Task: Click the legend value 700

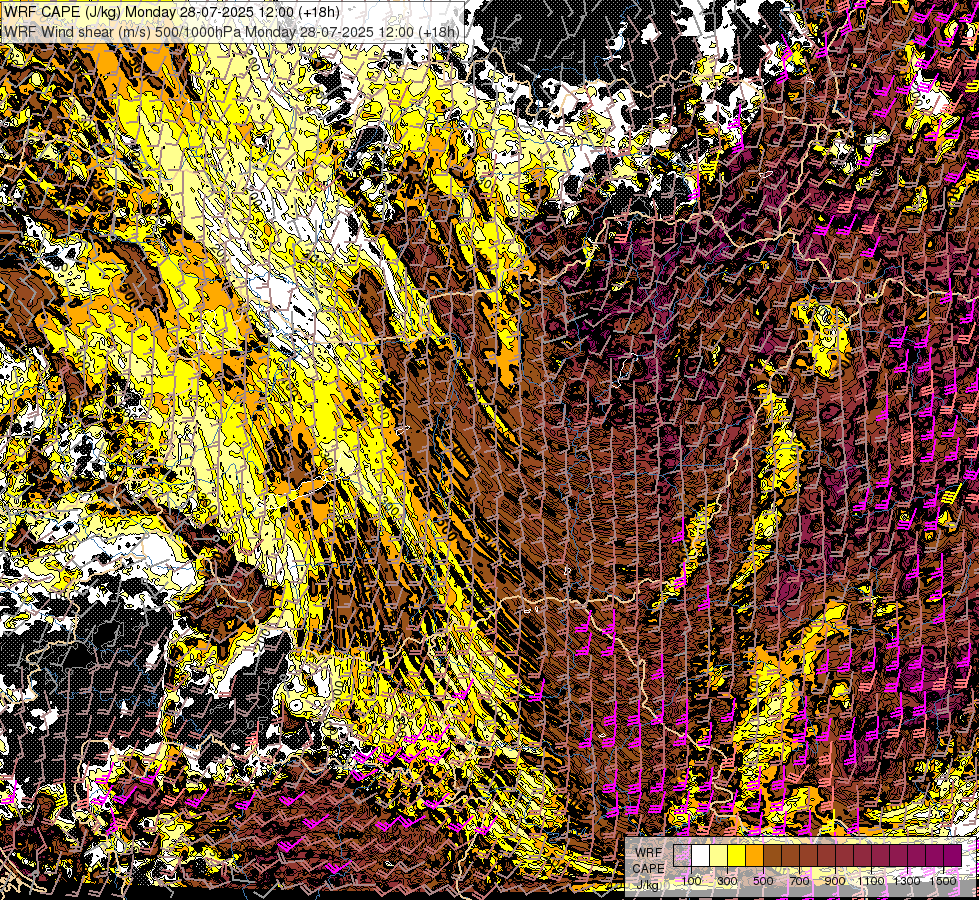Action: click(799, 881)
